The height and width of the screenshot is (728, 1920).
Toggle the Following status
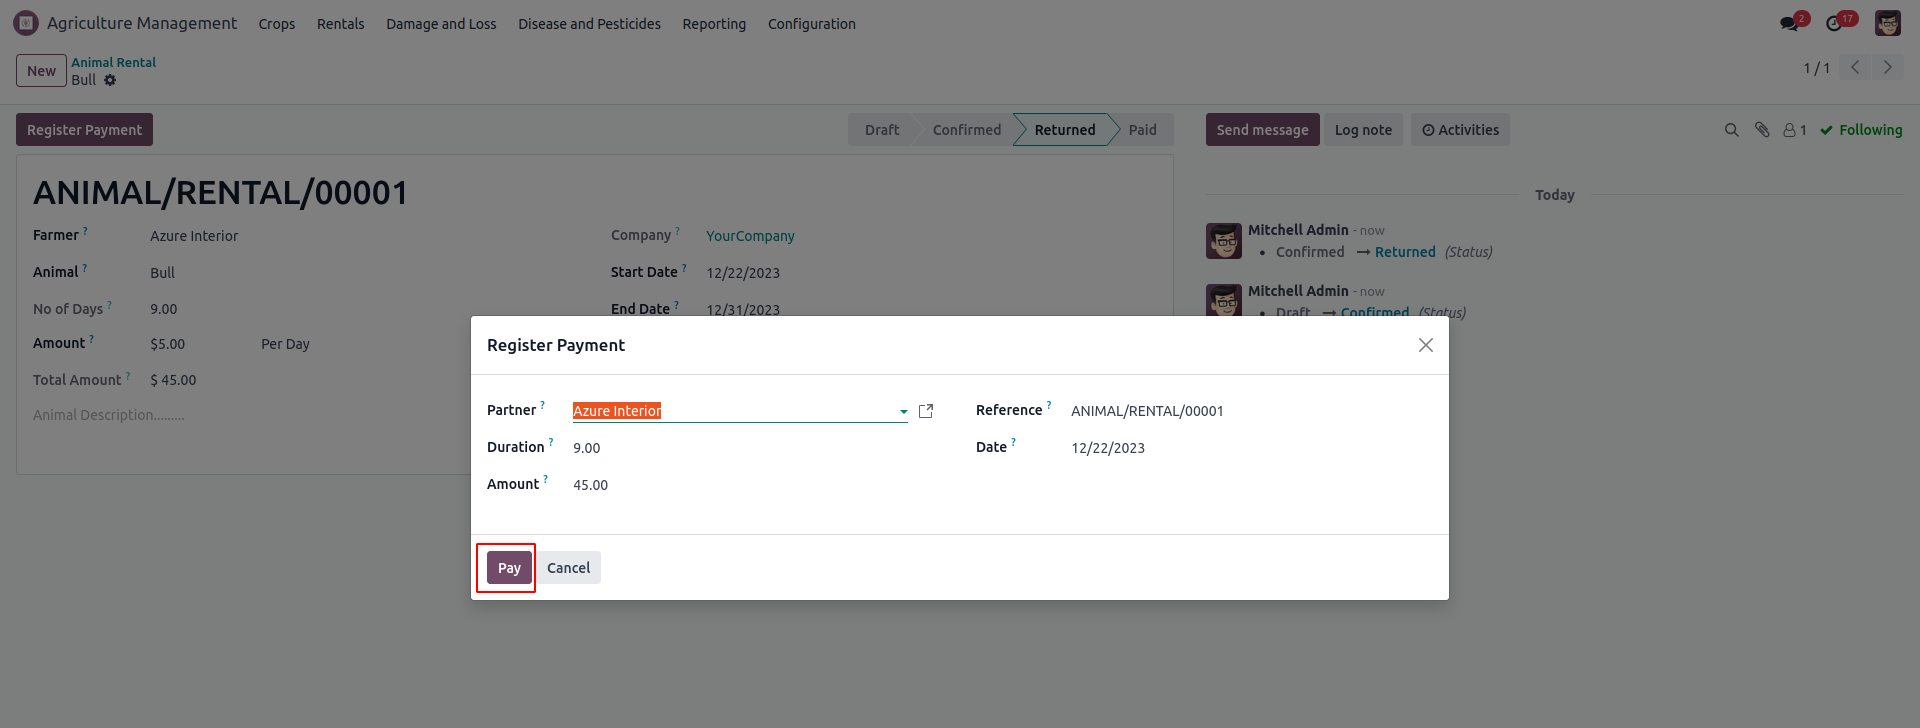pyautogui.click(x=1861, y=130)
